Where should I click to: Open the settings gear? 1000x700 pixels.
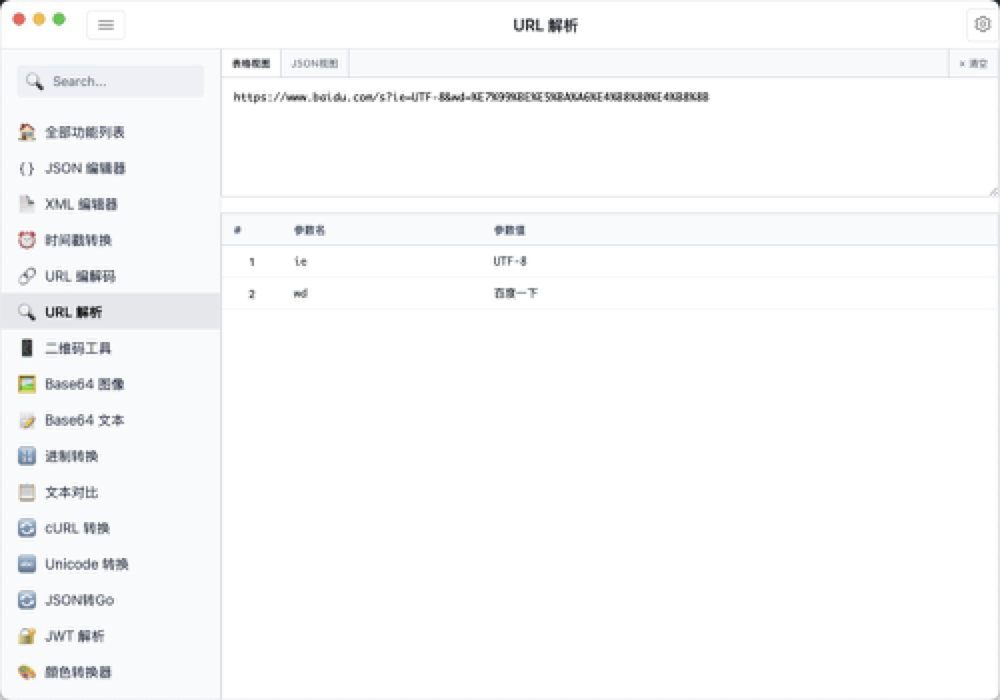point(982,24)
